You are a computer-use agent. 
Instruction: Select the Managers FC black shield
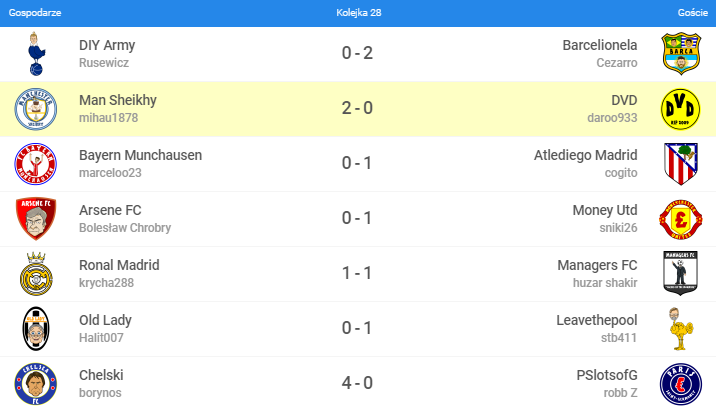681,273
